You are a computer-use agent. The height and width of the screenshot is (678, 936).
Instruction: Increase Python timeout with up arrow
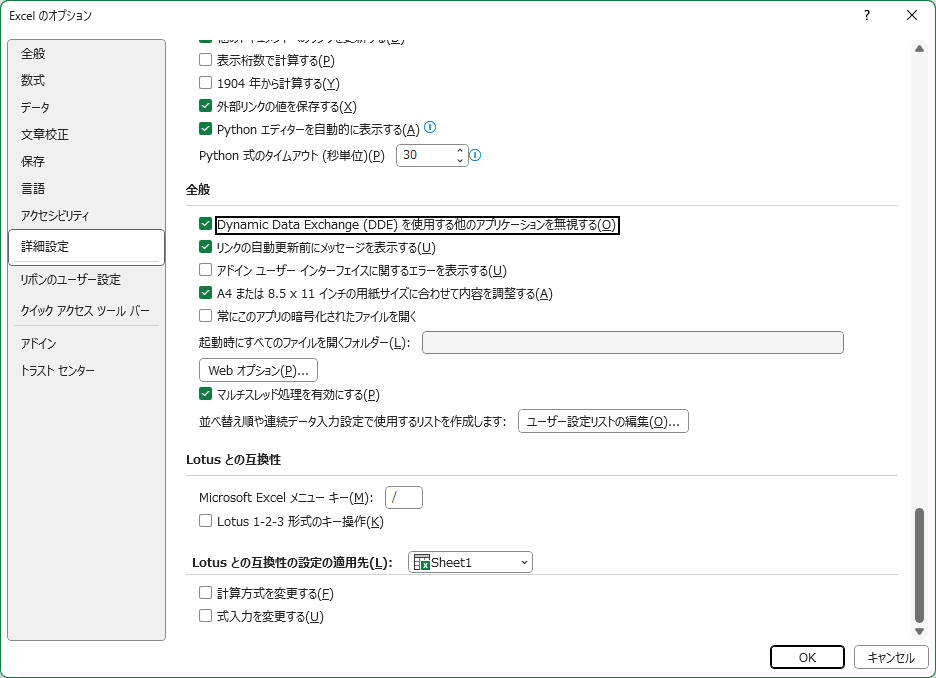click(x=460, y=150)
